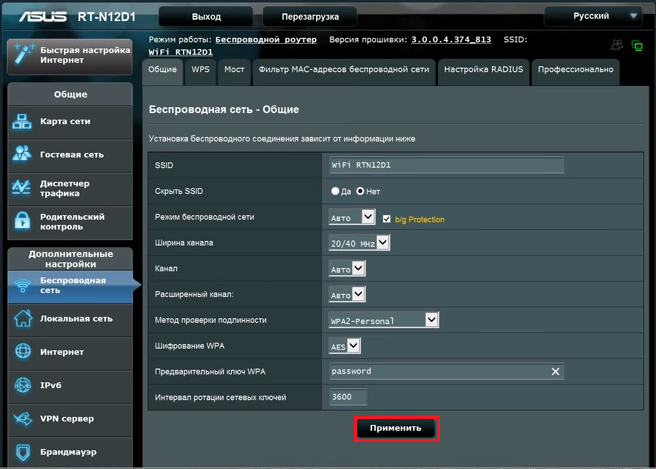This screenshot has height=469, width=656.
Task: Open the Настройка RADIUS tab
Action: 483,70
